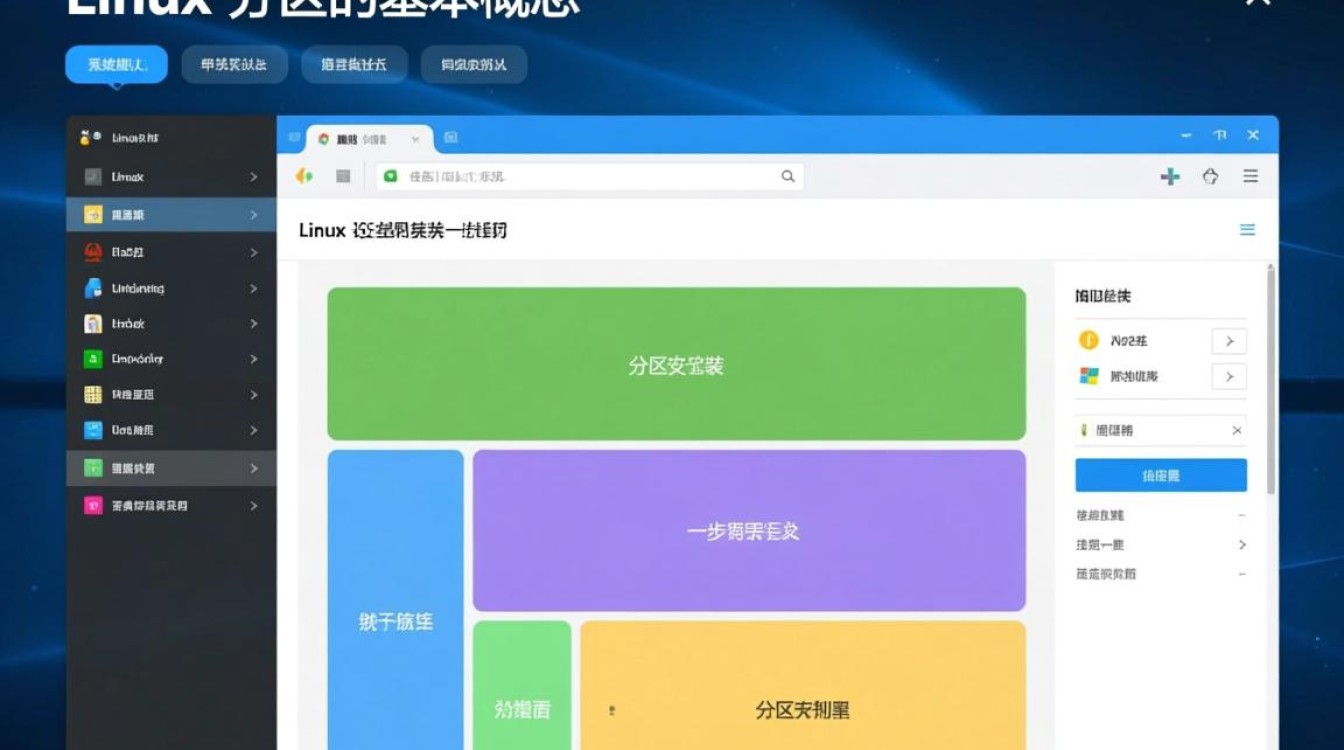Open the arrow next to the first right-panel entry
The width and height of the screenshot is (1344, 750).
tap(1230, 340)
